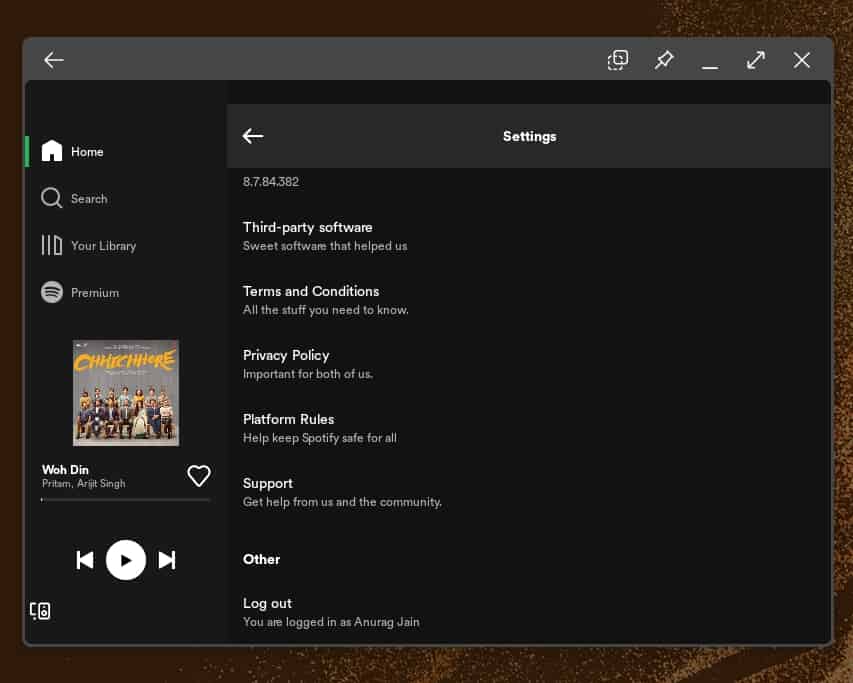Click the Woh Din song title
This screenshot has width=853, height=683.
click(65, 469)
